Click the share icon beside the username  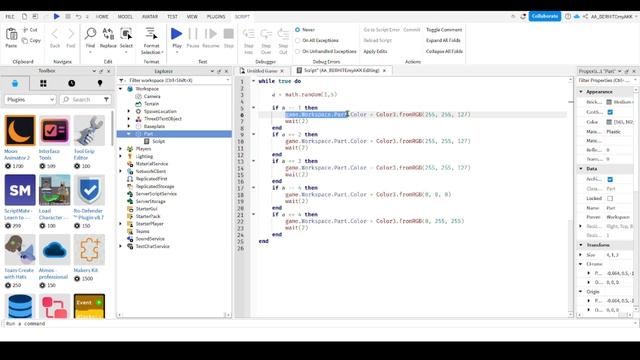tap(585, 16)
